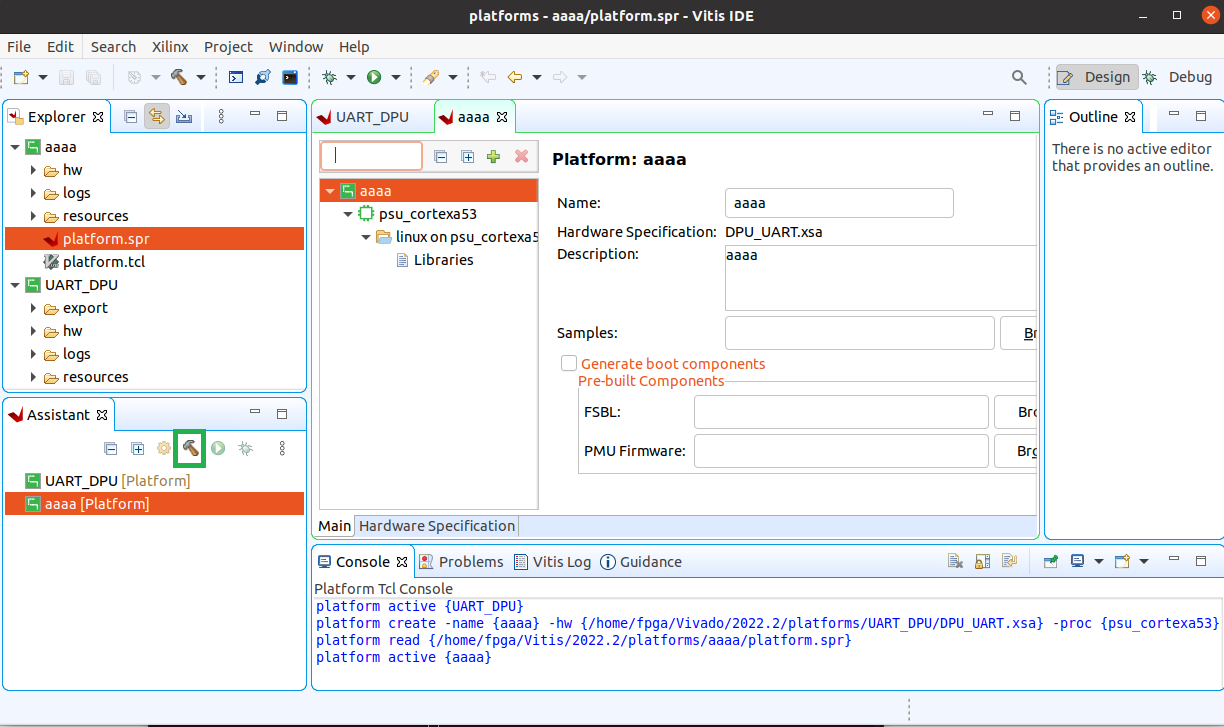Screen dimensions: 1224x727
Task: Open the New icon dropdown arrow
Action: (43, 77)
